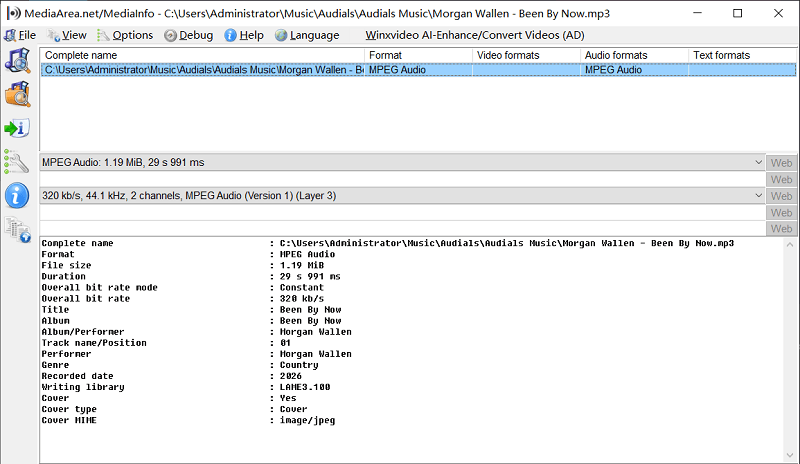This screenshot has height=464, width=800.
Task: Click the Export green arrow icon
Action: click(x=17, y=128)
